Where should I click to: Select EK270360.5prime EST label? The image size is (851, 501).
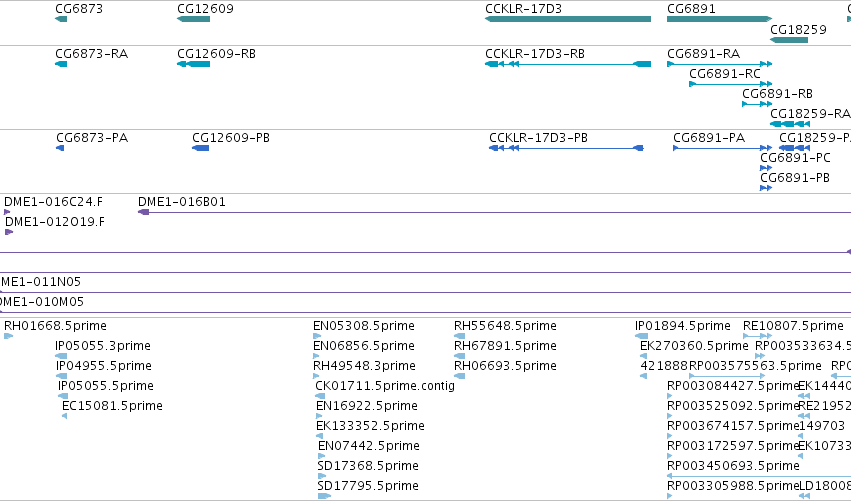point(694,346)
